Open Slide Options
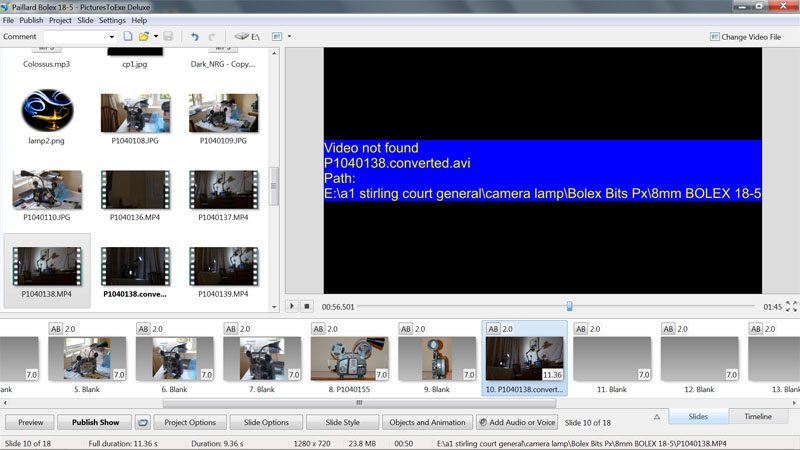The height and width of the screenshot is (450, 800). pyautogui.click(x=266, y=422)
